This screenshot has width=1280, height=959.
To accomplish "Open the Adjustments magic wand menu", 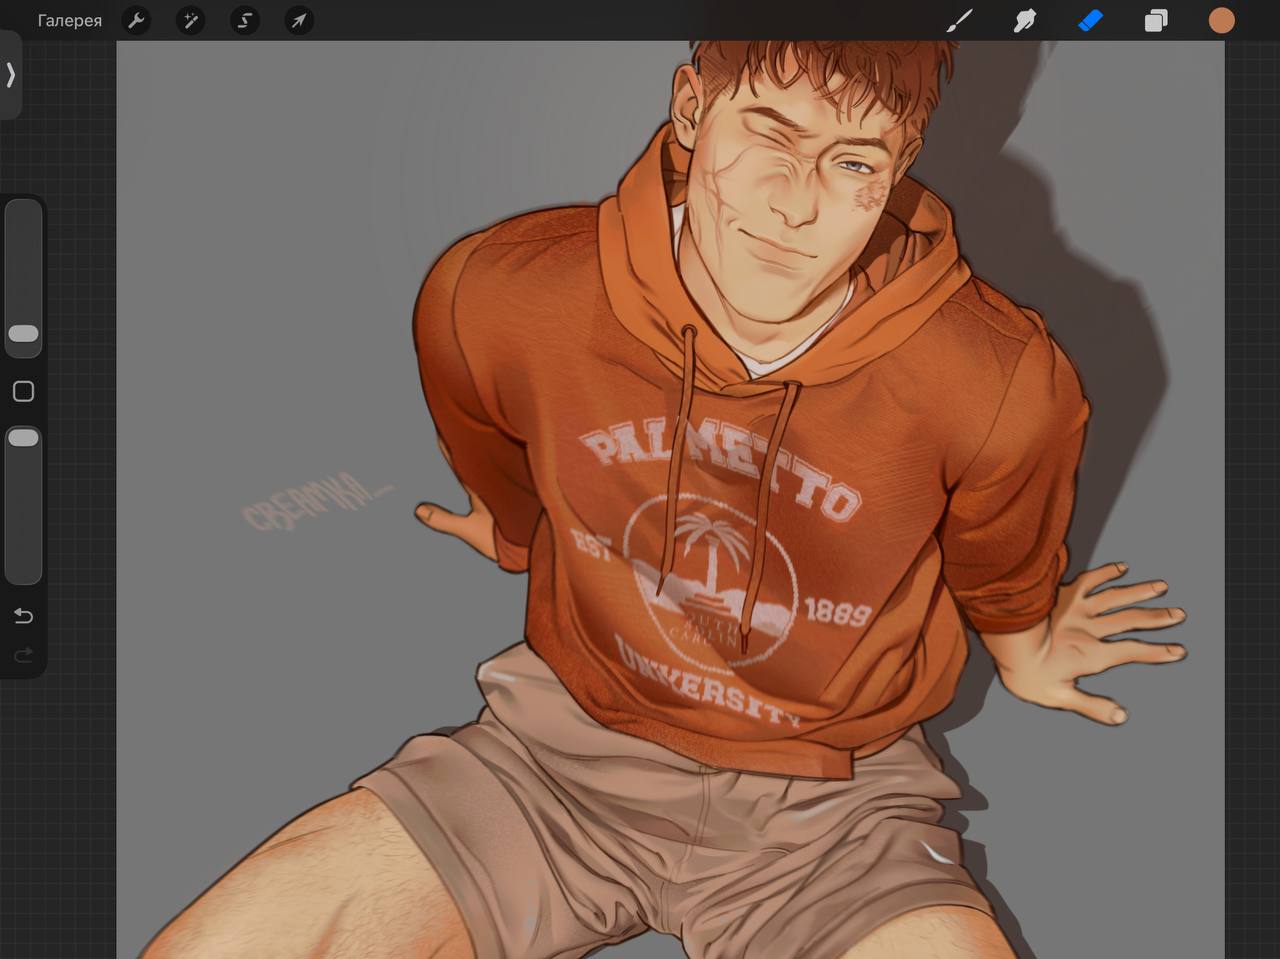I will tap(190, 20).
